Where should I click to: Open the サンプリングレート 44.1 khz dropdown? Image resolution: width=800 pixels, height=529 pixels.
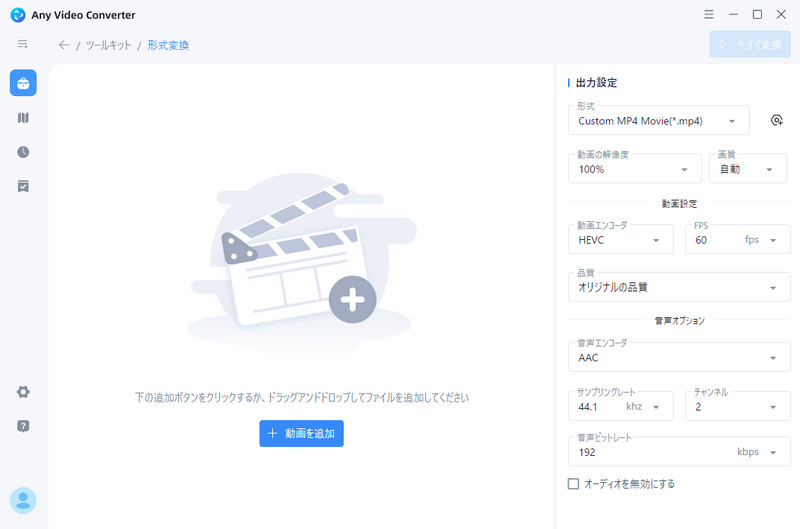point(620,407)
